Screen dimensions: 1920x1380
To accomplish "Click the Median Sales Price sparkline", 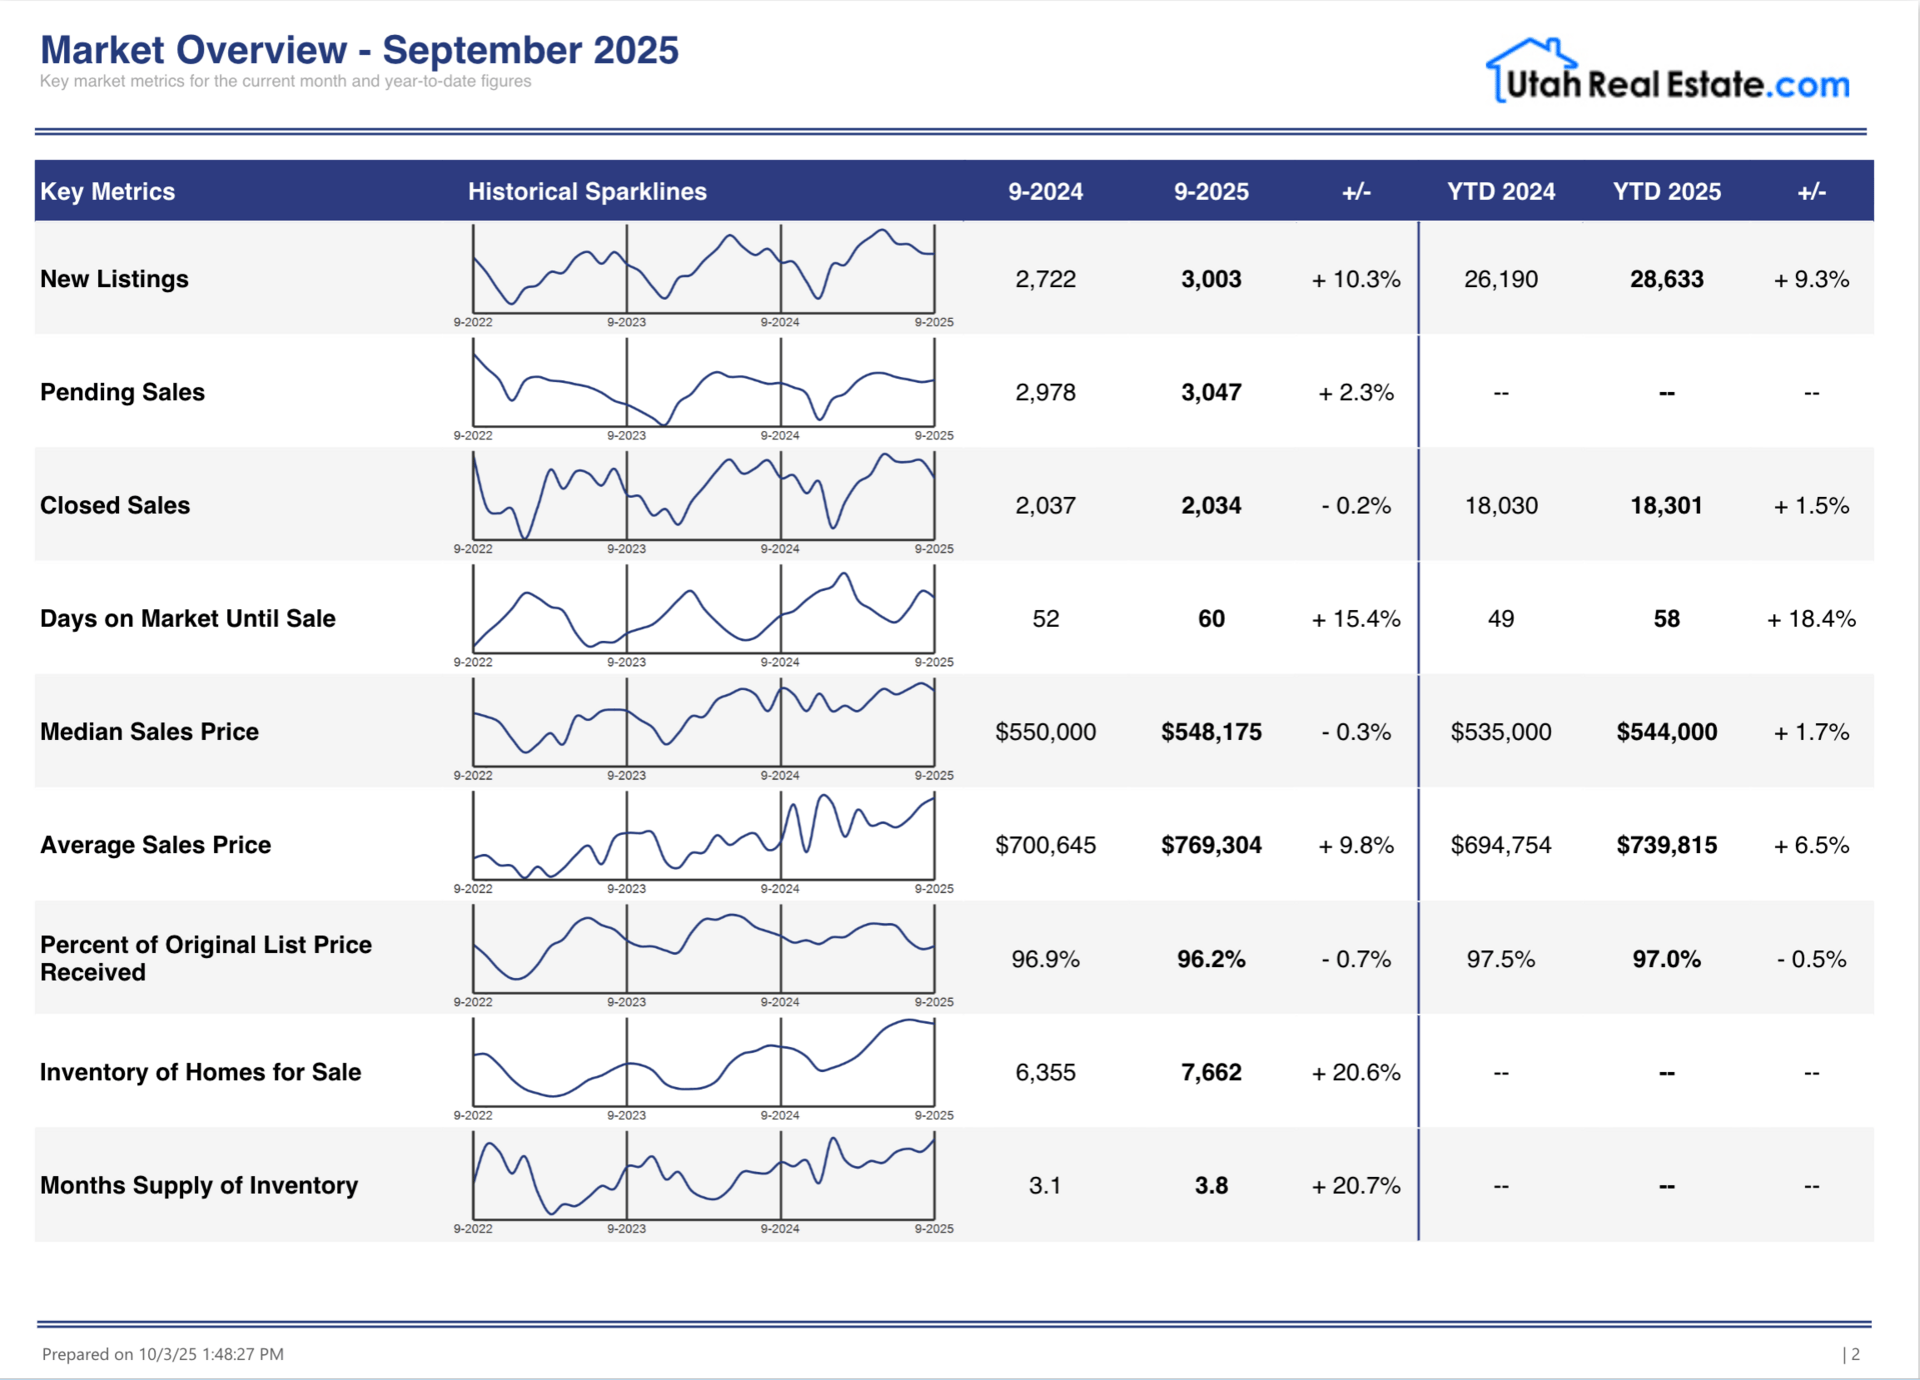I will click(703, 722).
